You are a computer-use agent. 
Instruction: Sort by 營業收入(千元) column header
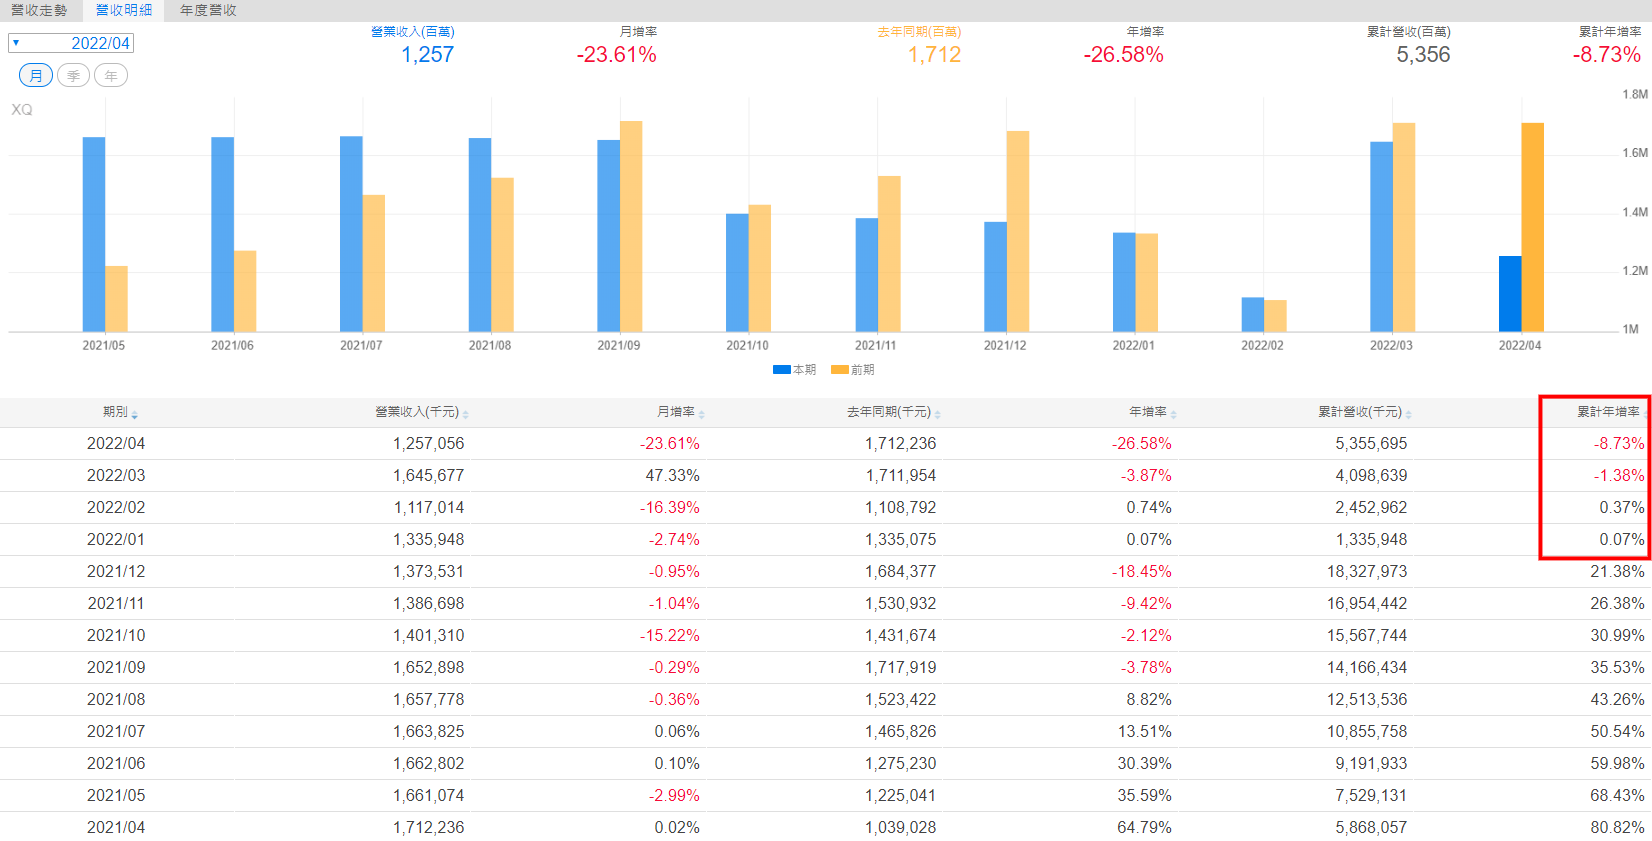coord(422,412)
